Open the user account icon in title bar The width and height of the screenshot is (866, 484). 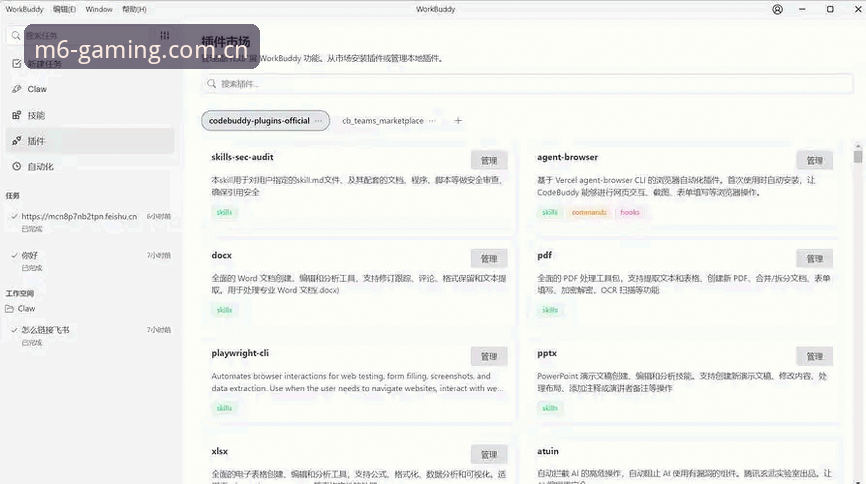[x=777, y=9]
